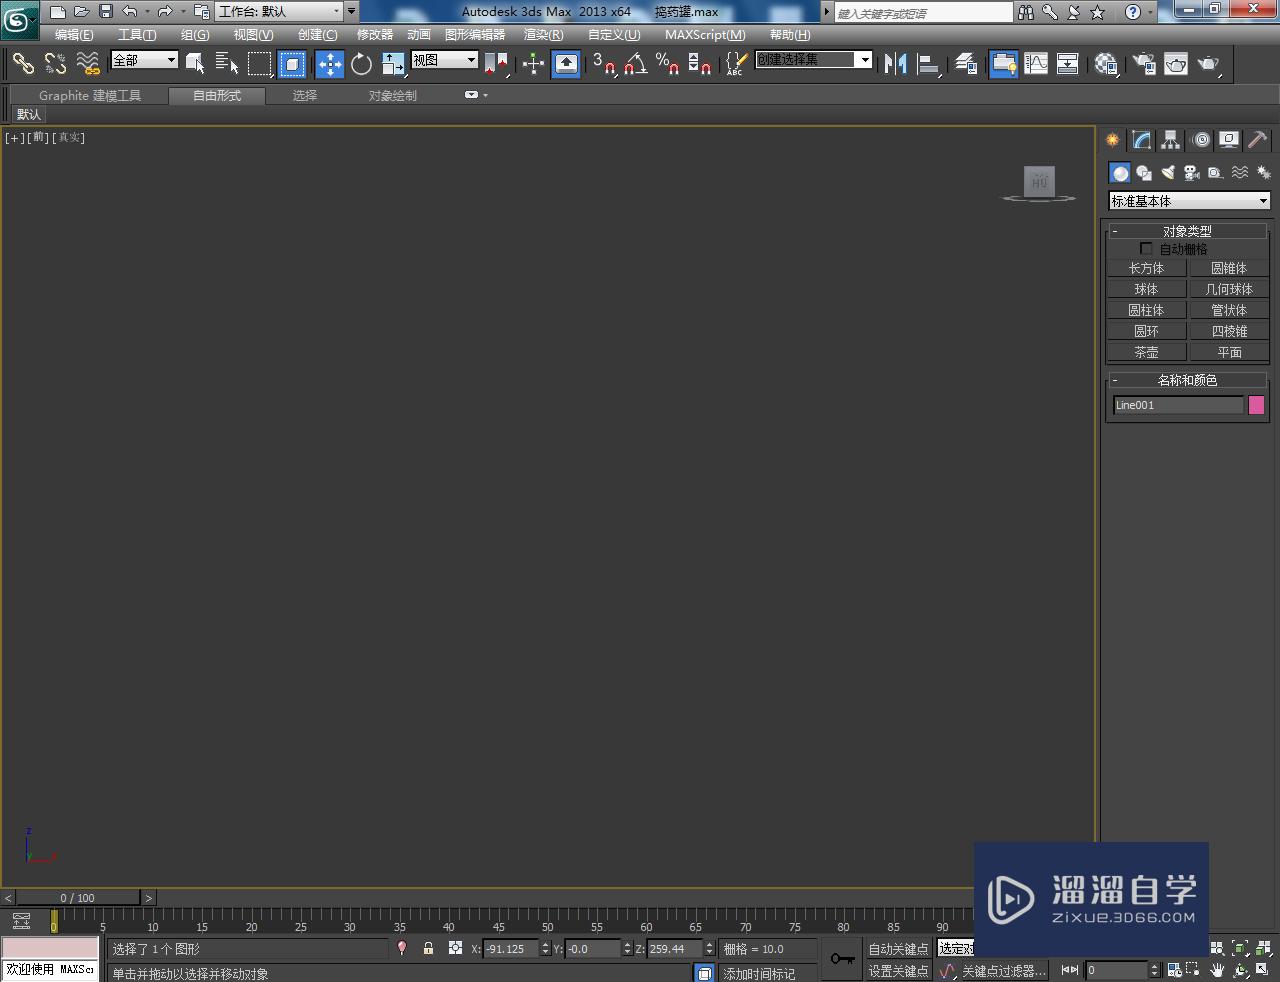Open the Schematic View
Image resolution: width=1280 pixels, height=982 pixels.
coord(1068,64)
